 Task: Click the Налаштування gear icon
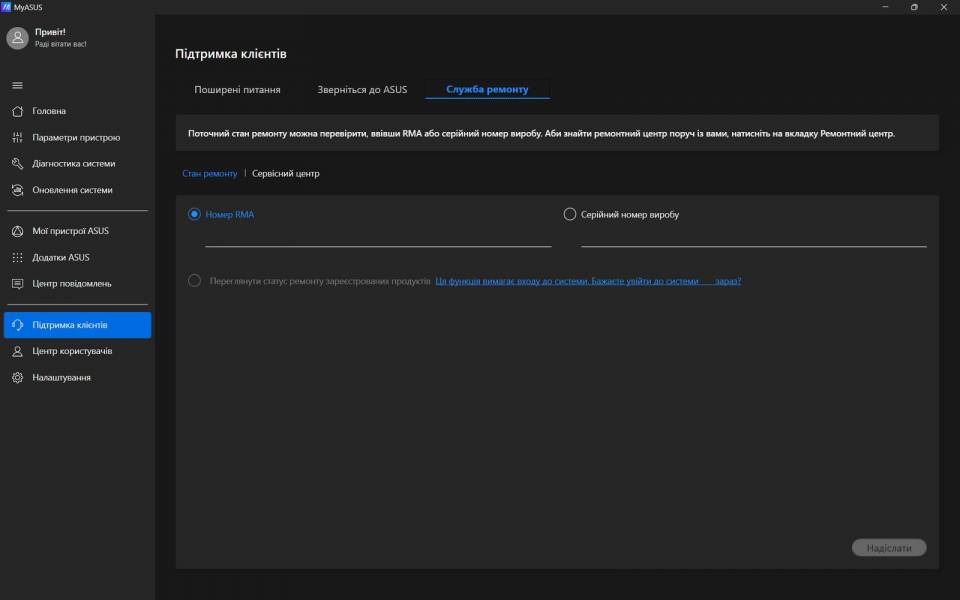click(x=17, y=377)
